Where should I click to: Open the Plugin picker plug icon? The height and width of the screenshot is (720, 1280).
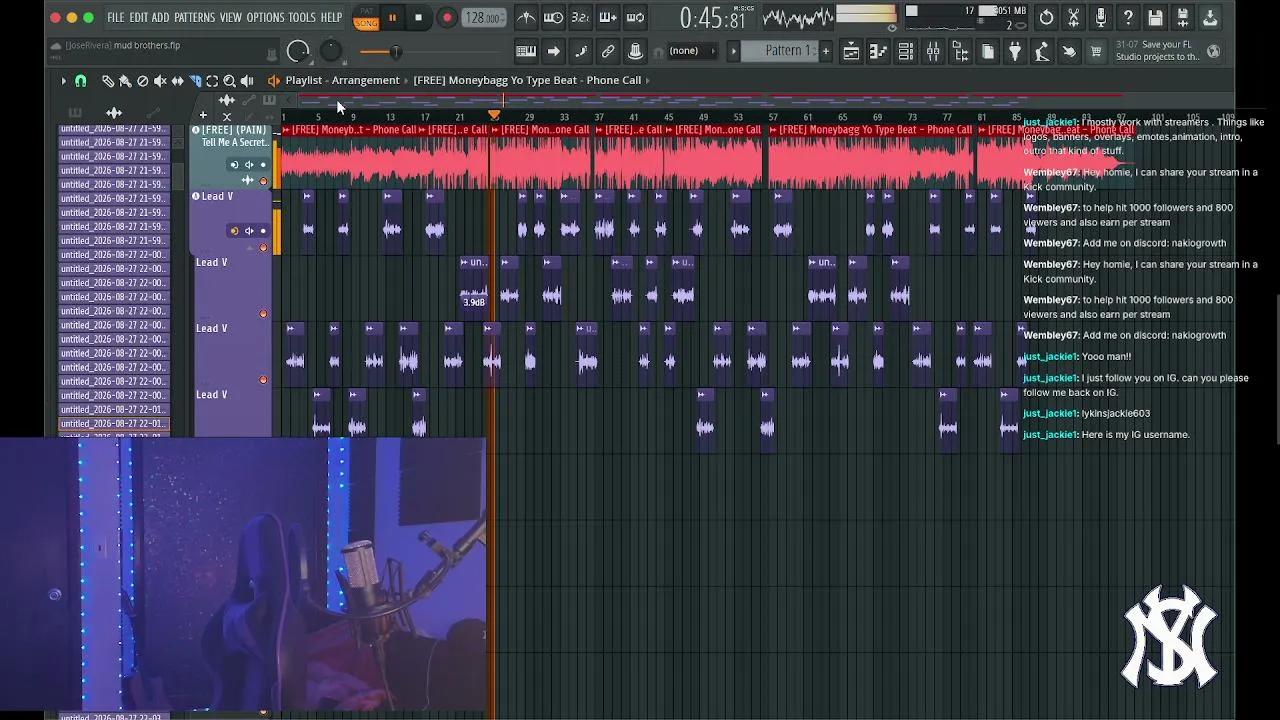1015,52
